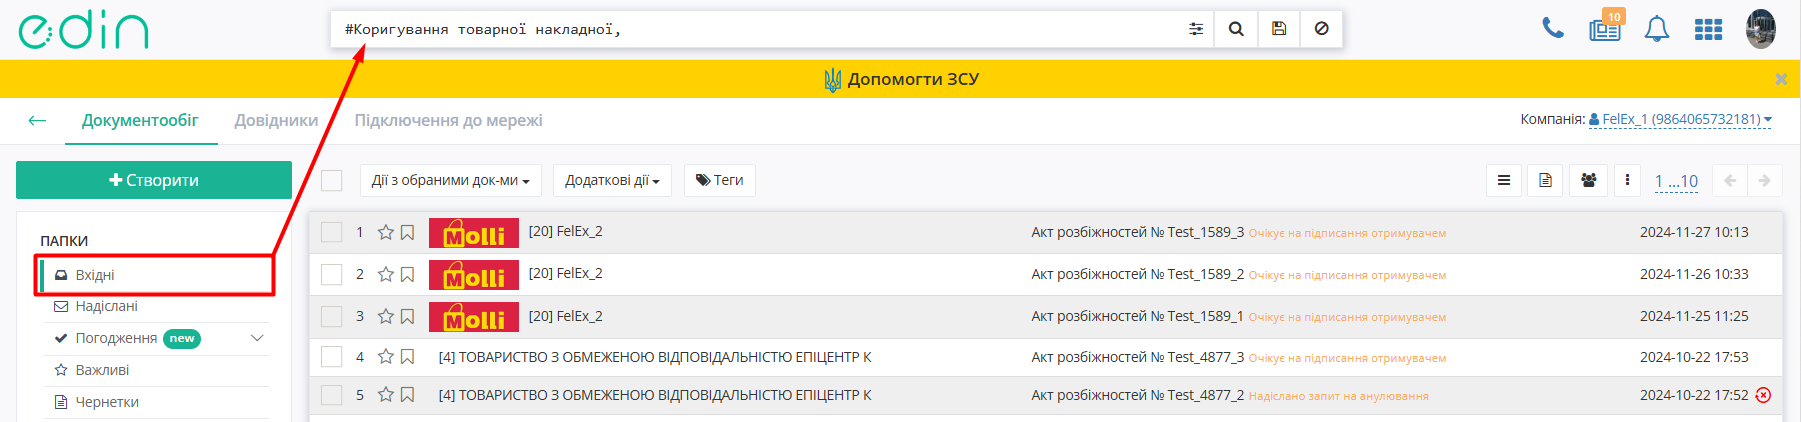Click sender ЕПІЦЕНТР К in row 4
1801x422 pixels.
(x=655, y=356)
